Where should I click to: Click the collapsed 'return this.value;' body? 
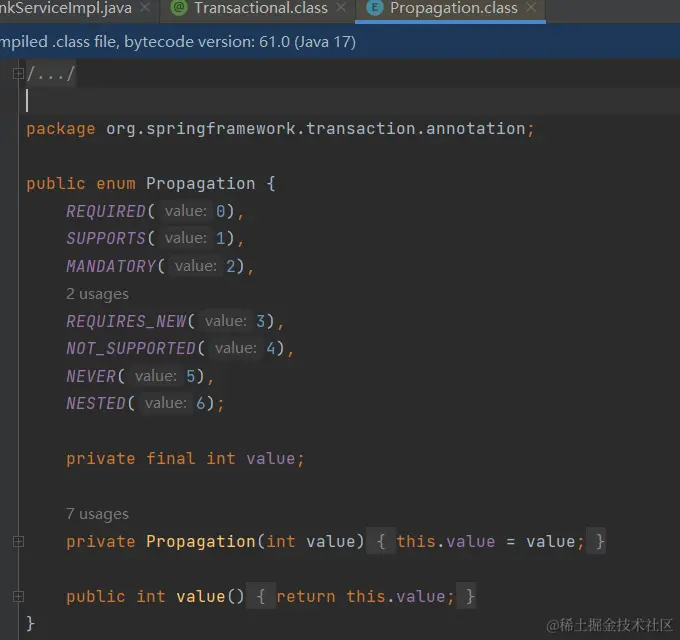(361, 596)
